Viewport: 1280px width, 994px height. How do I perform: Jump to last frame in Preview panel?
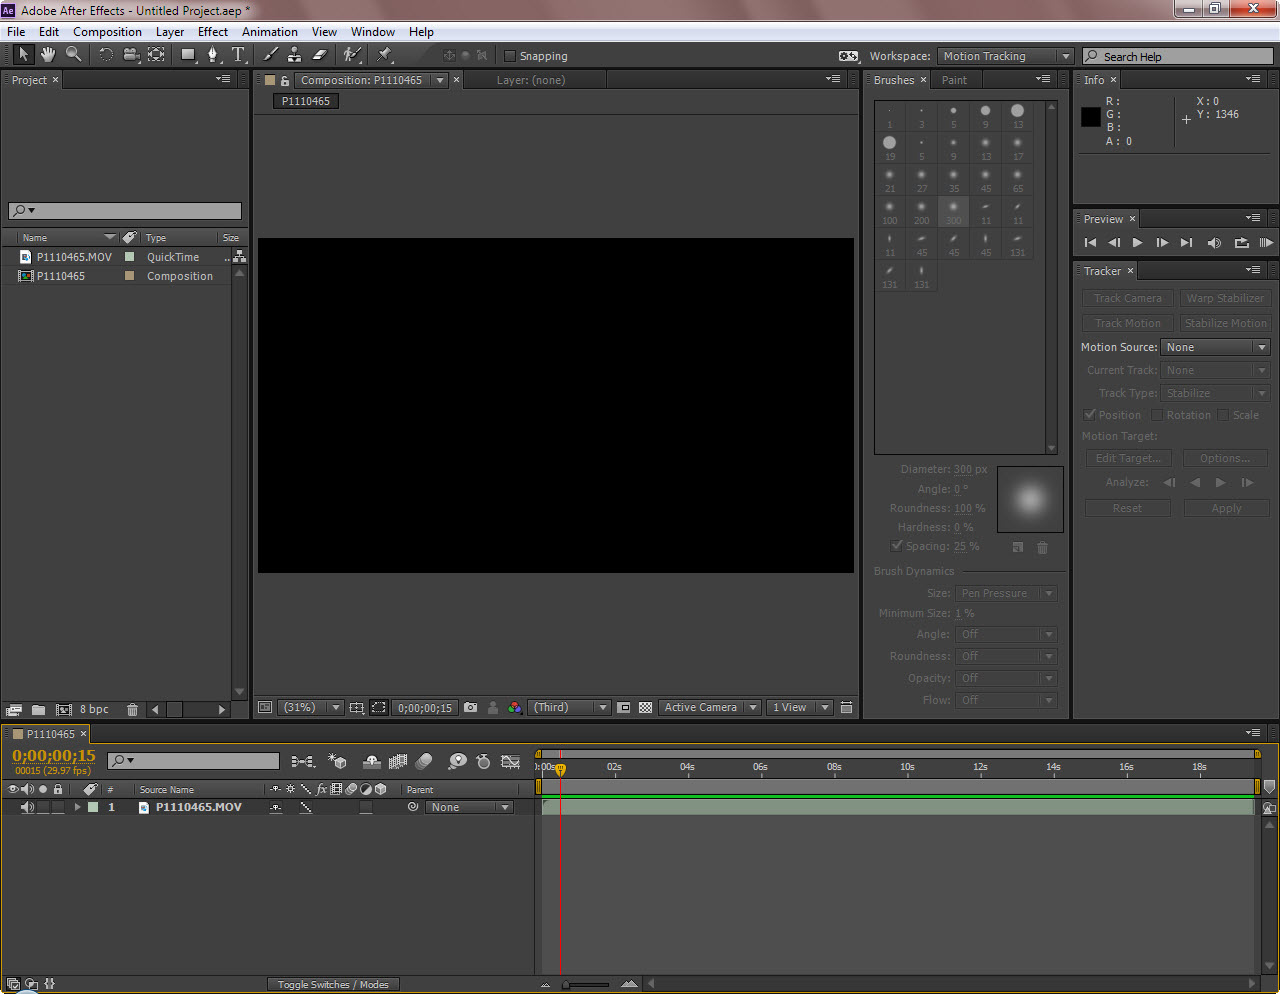coord(1186,242)
